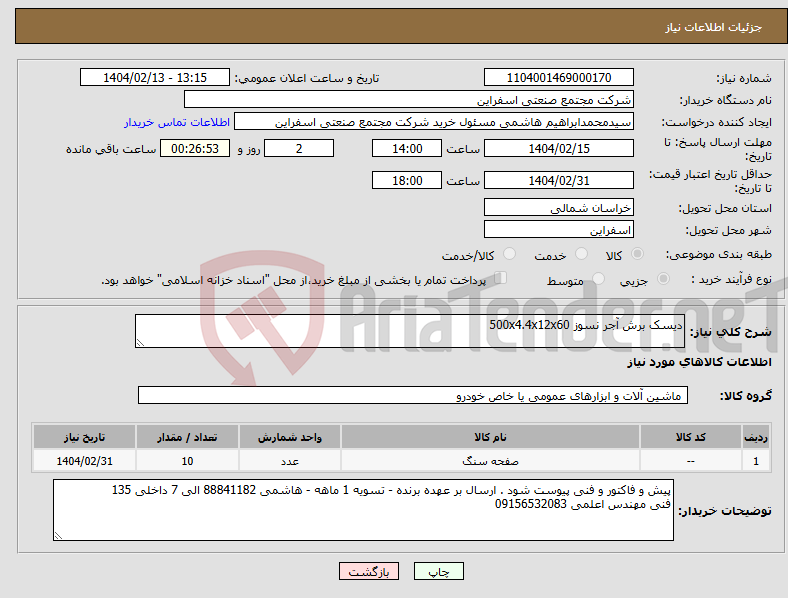The width and height of the screenshot is (788, 598).
Task: Click the row number cell 1
Action: (x=756, y=461)
